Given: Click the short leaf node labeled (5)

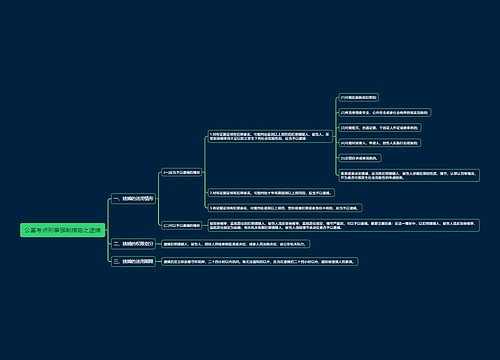Looking at the screenshot, I should click(360, 158).
